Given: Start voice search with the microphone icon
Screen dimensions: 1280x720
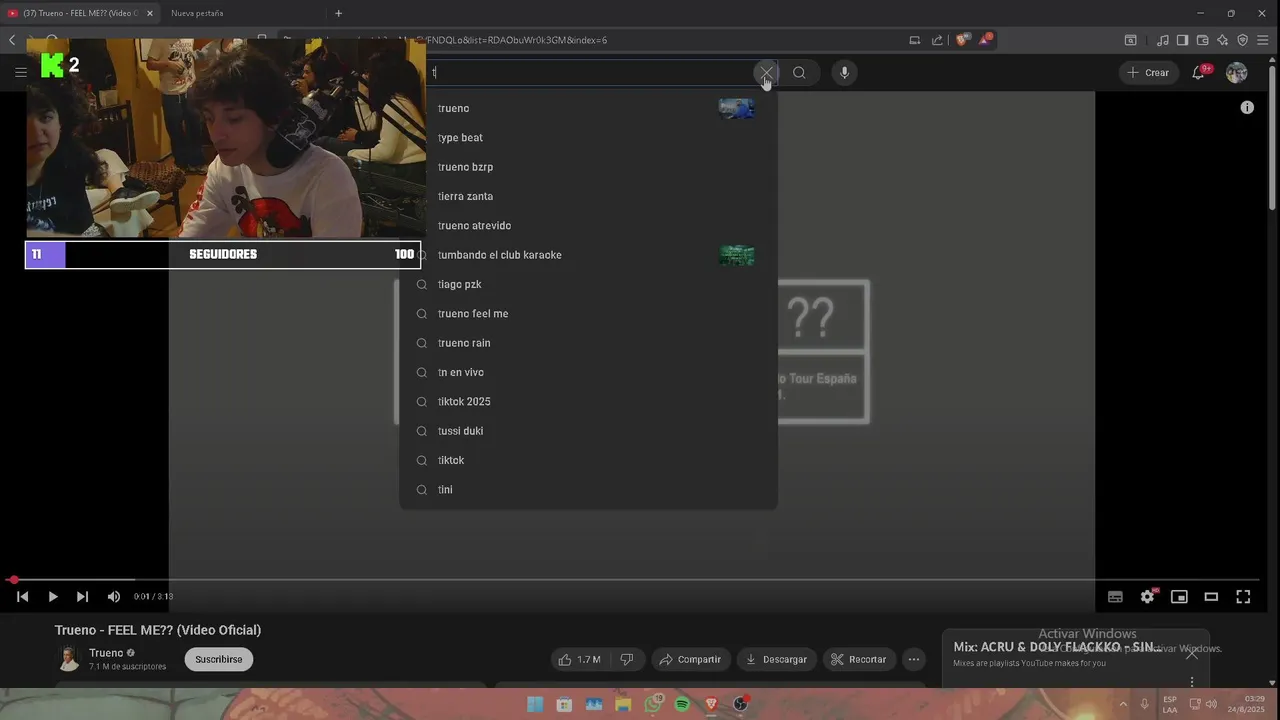Looking at the screenshot, I should point(844,72).
